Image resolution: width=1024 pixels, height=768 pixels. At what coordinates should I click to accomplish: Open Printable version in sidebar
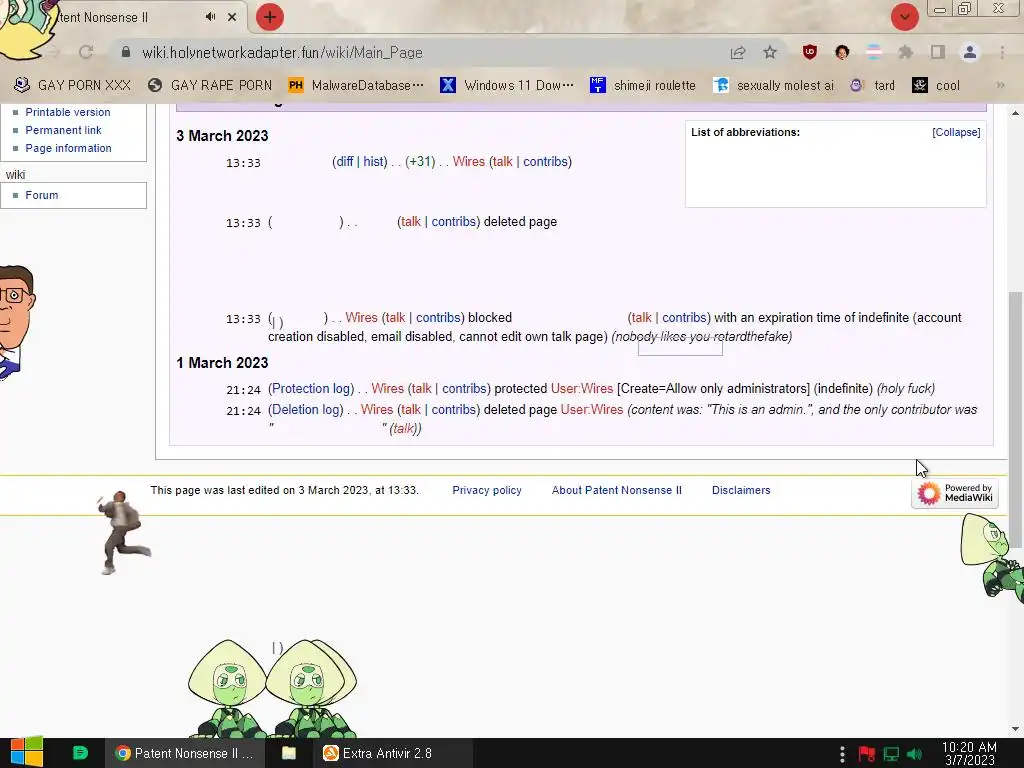coord(68,112)
